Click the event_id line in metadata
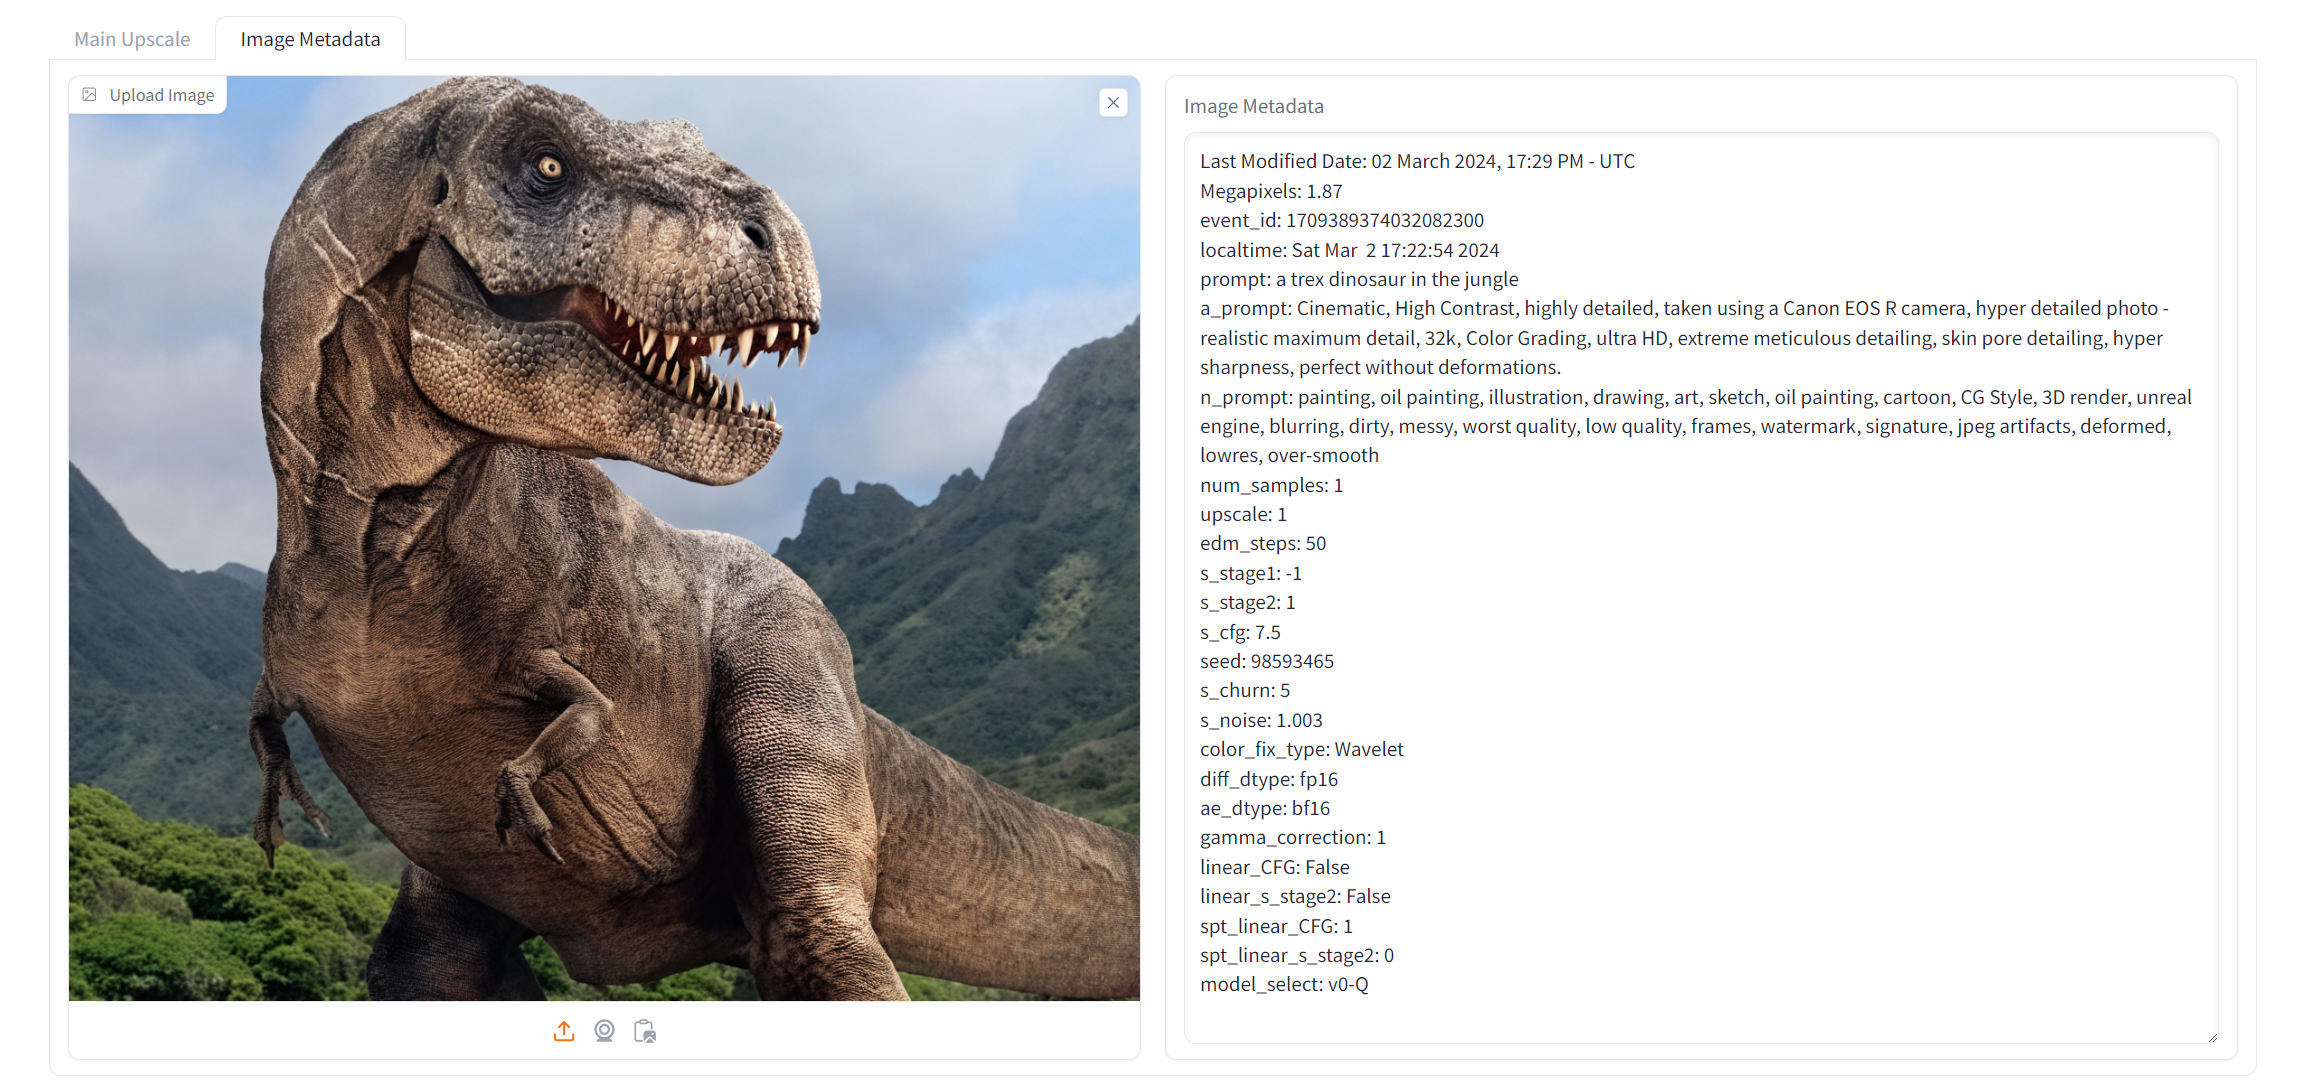This screenshot has height=1088, width=2314. (1341, 220)
